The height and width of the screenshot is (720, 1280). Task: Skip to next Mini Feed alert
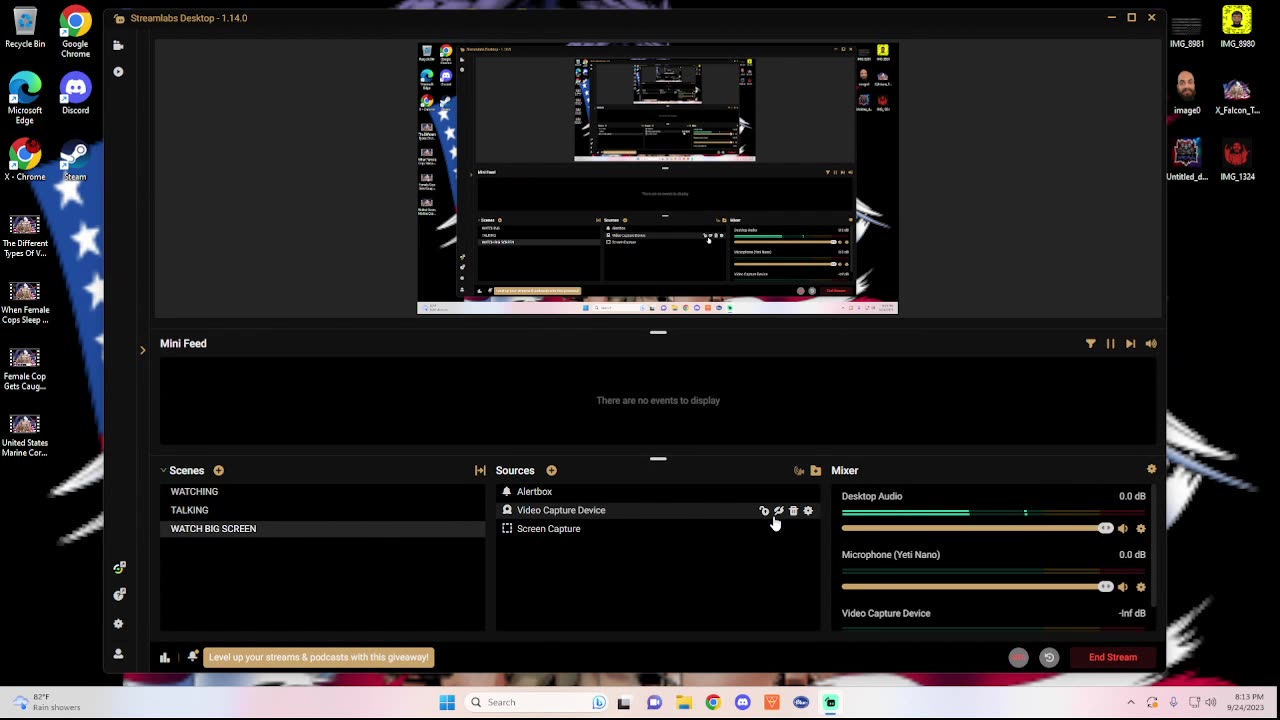click(1130, 344)
